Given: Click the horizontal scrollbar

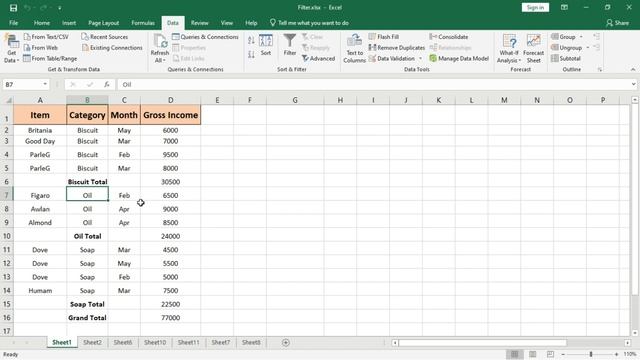Looking at the screenshot, I should [x=482, y=342].
